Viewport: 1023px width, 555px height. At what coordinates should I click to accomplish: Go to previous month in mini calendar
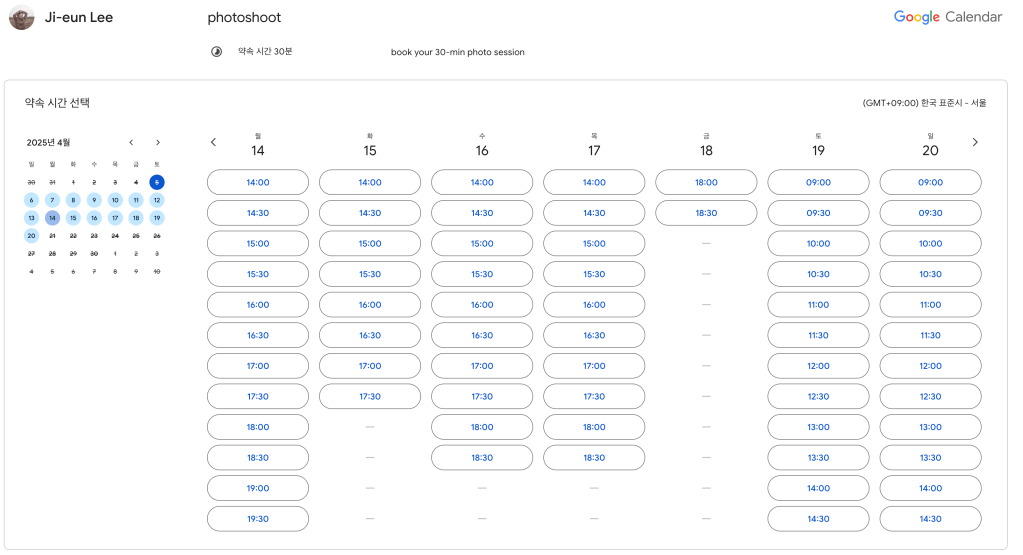(x=131, y=143)
